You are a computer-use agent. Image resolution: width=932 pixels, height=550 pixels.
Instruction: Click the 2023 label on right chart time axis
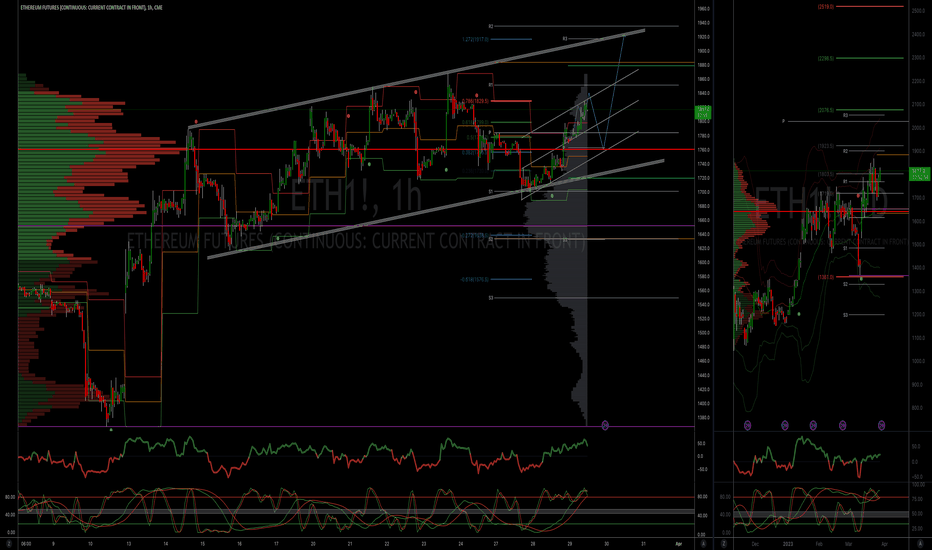[788, 543]
